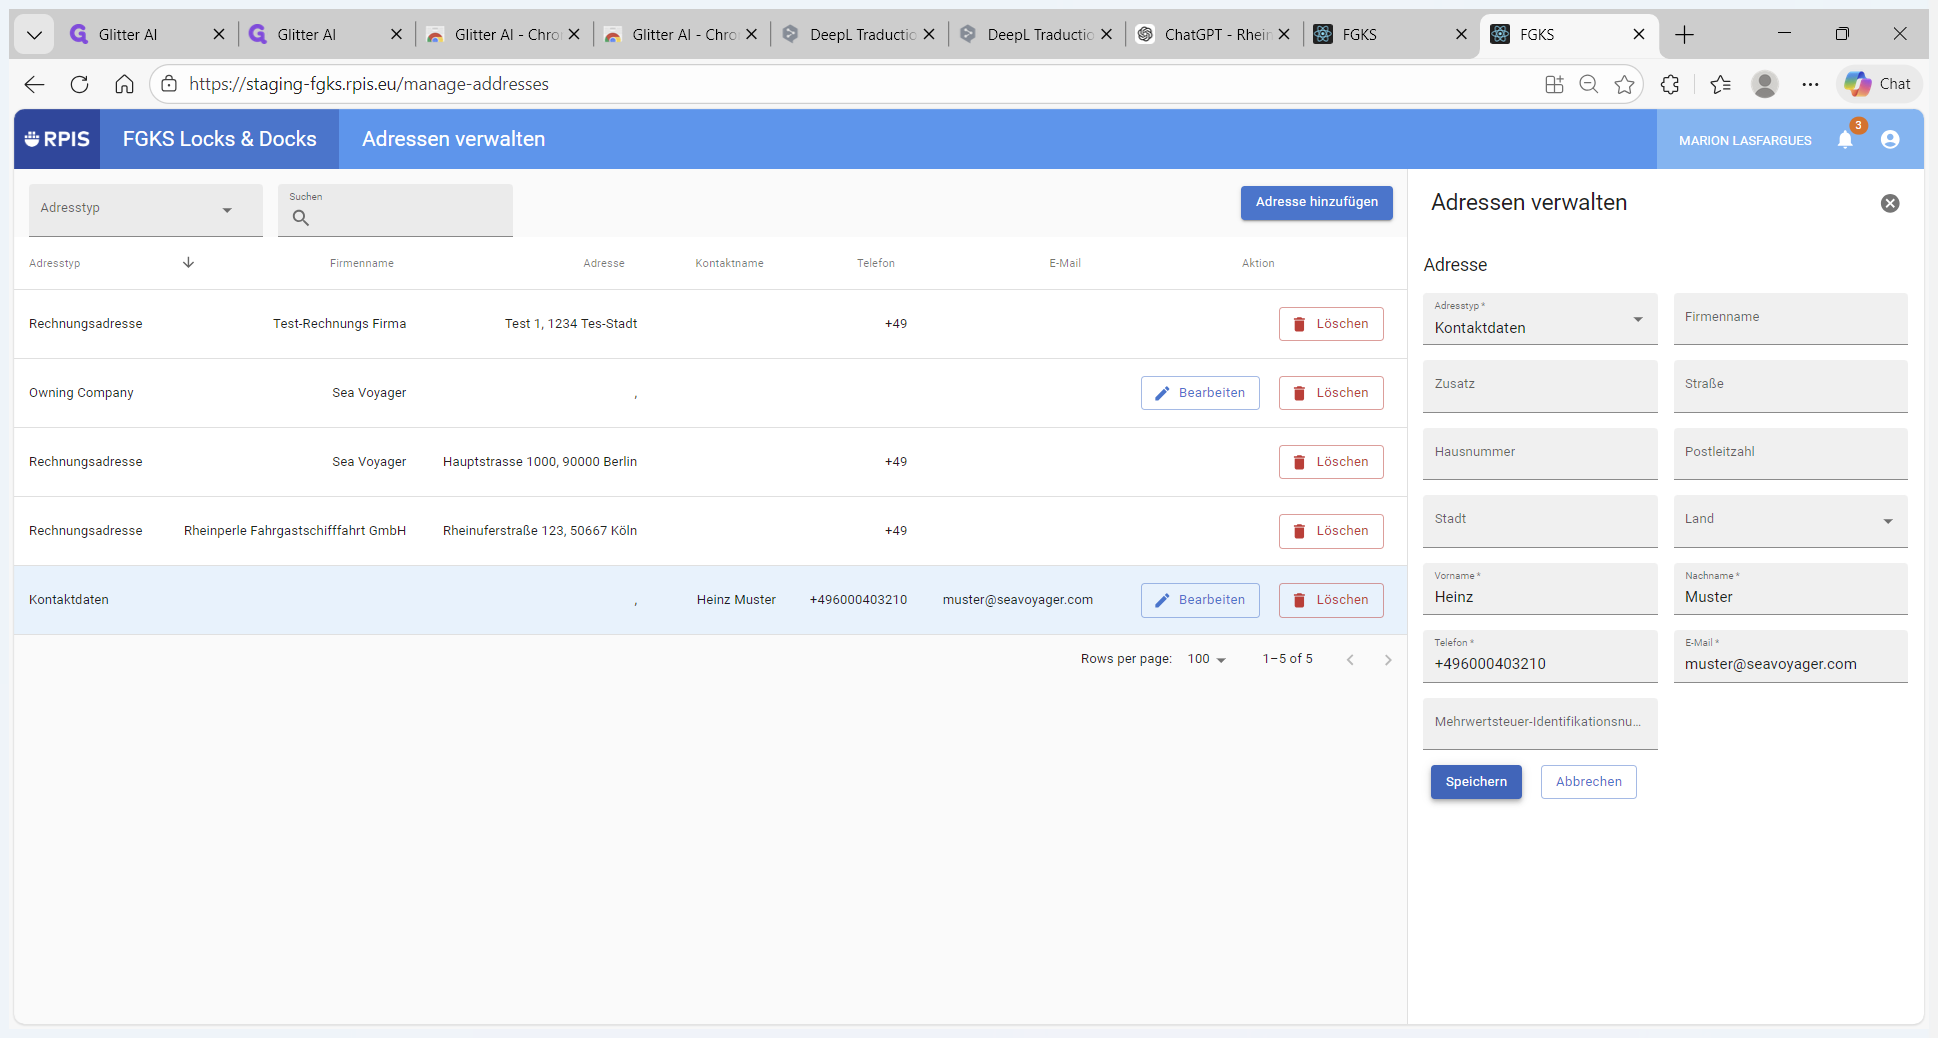Delete the Rheinperle Fahrgastschifffahrt GmbH address
This screenshot has height=1038, width=1938.
pos(1330,531)
